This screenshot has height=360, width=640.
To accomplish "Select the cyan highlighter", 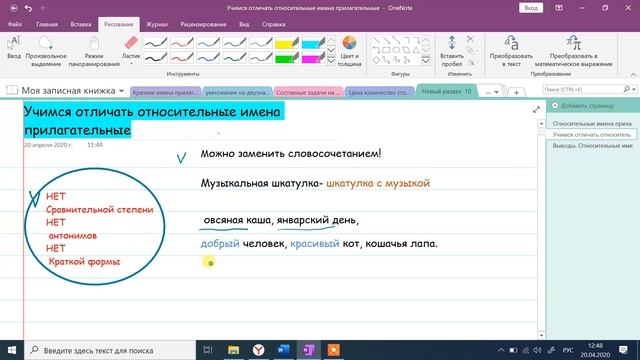I will [313, 42].
